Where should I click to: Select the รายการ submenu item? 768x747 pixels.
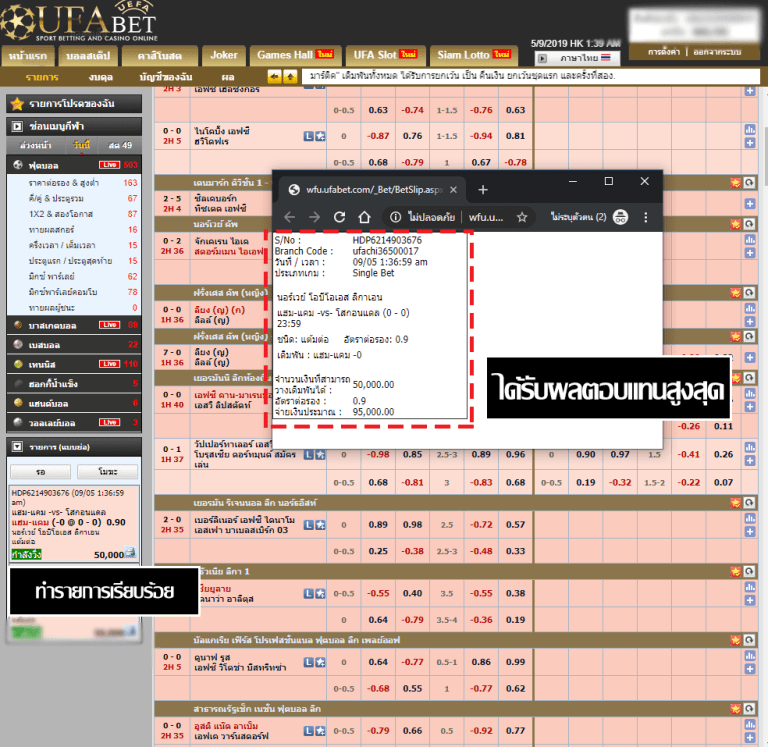pyautogui.click(x=42, y=77)
